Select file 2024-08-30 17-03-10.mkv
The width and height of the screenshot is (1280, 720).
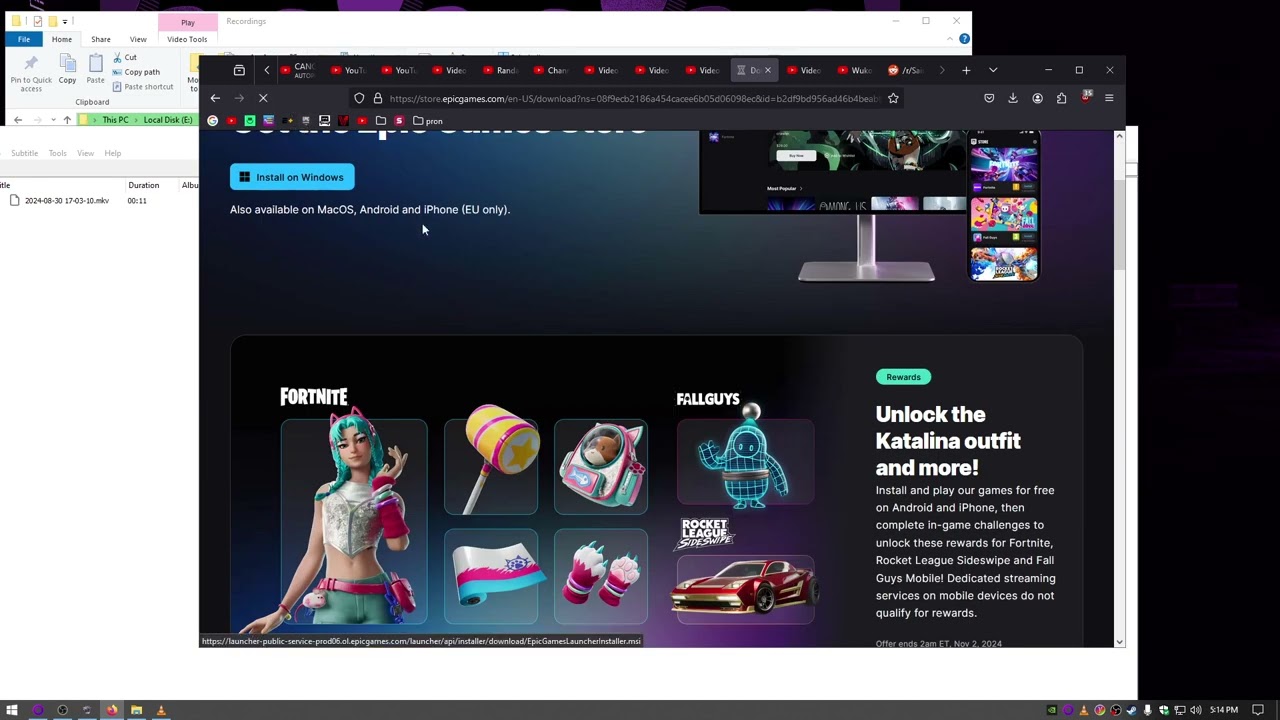tap(66, 201)
